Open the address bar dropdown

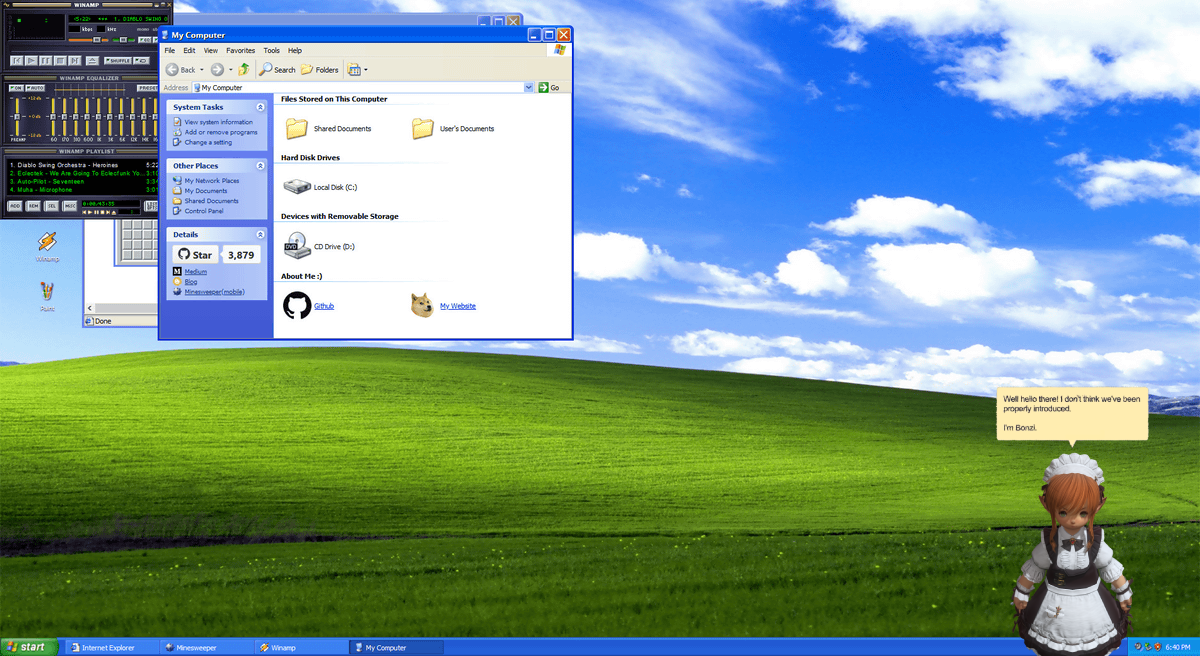point(529,88)
